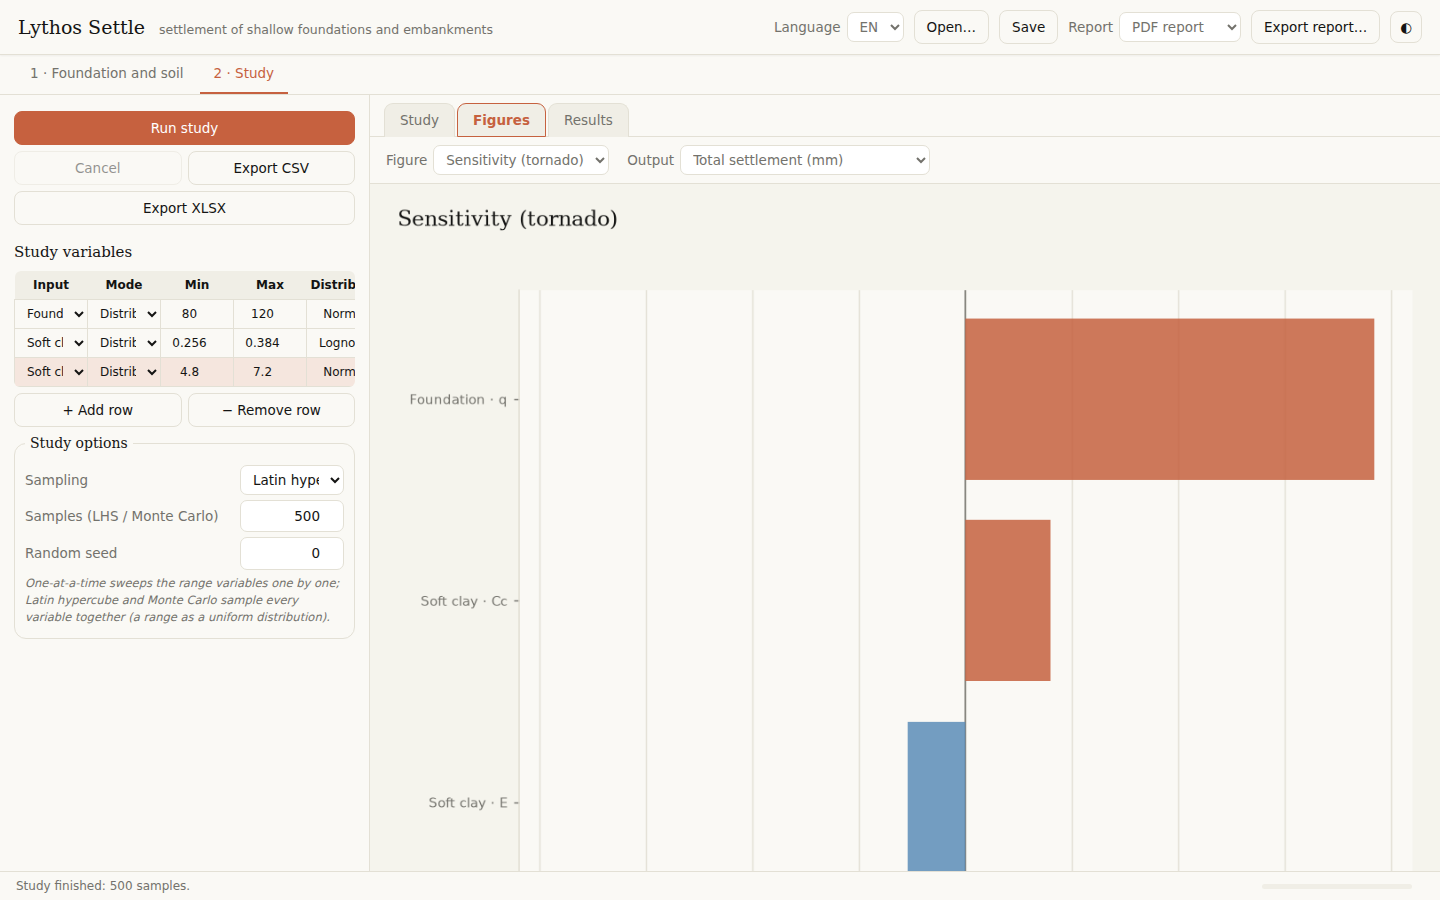Click the Min value 4.8 cell
Viewport: 1440px width, 900px height.
click(x=197, y=372)
